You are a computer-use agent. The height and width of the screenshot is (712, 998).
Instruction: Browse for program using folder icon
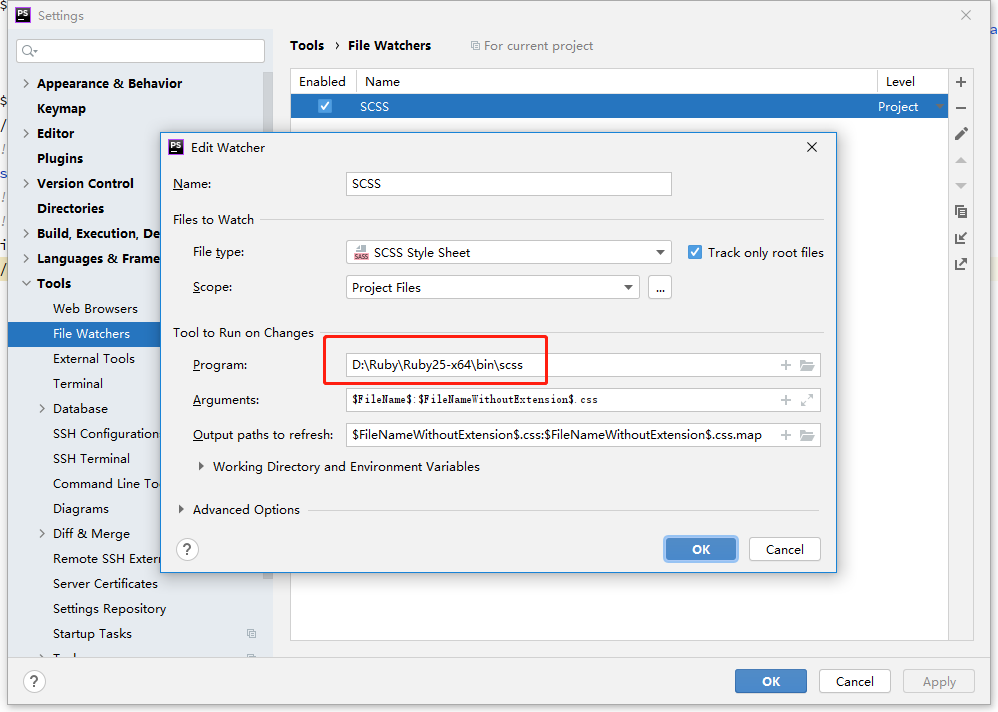807,366
